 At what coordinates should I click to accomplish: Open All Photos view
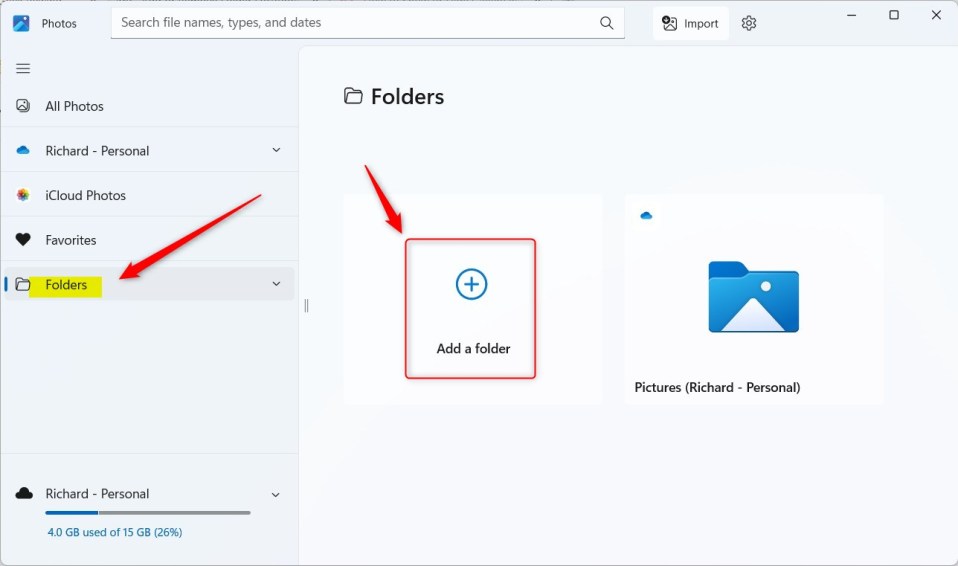150,106
